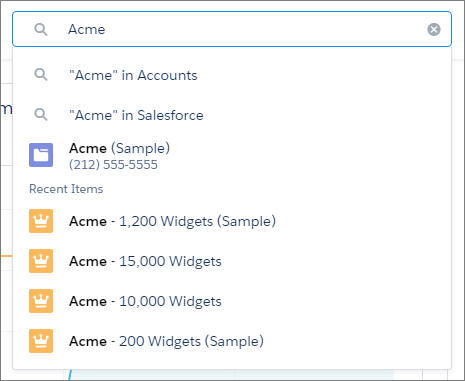This screenshot has width=465, height=381.
Task: Click the phone number (212) 555-5555
Action: 113,165
